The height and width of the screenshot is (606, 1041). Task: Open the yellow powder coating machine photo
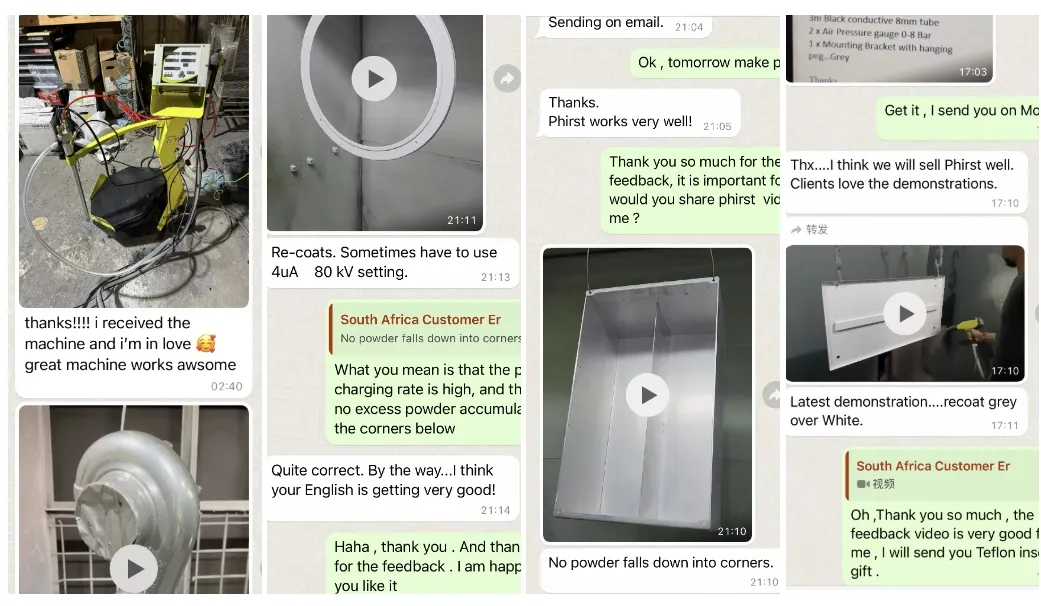pos(134,160)
